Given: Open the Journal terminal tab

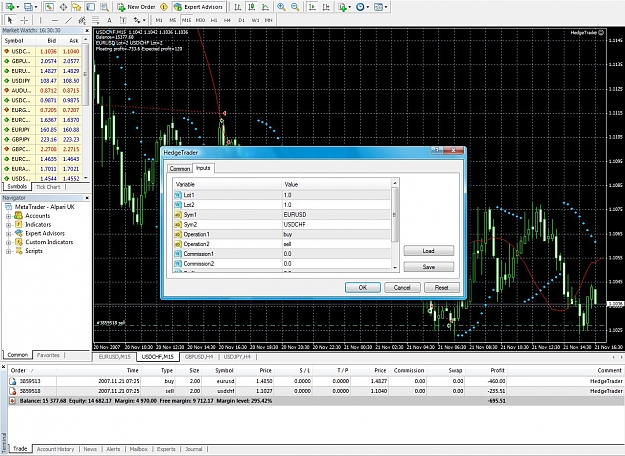Looking at the screenshot, I should point(194,449).
